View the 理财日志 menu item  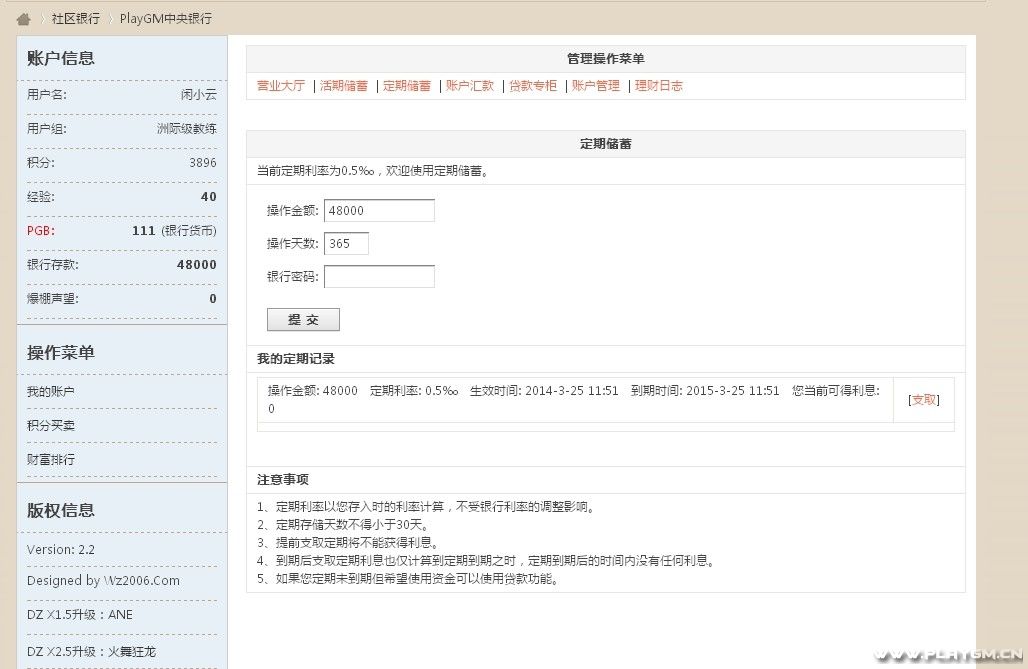(659, 86)
